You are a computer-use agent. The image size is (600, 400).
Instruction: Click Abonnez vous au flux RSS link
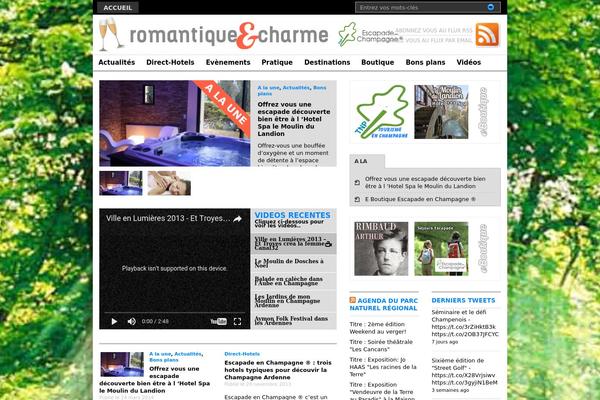(434, 30)
